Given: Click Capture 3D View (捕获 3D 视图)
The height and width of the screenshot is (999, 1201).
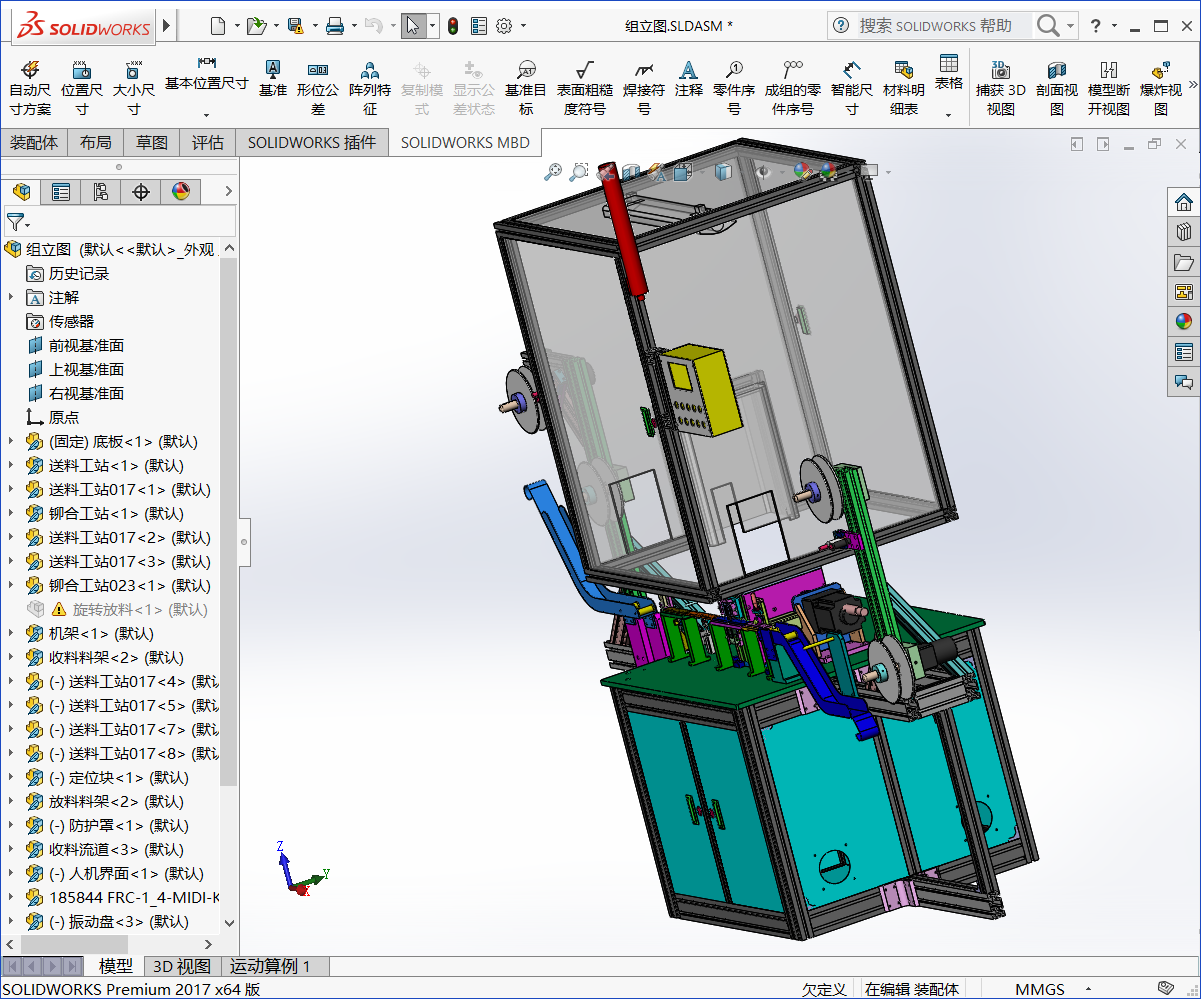Looking at the screenshot, I should [x=1001, y=86].
